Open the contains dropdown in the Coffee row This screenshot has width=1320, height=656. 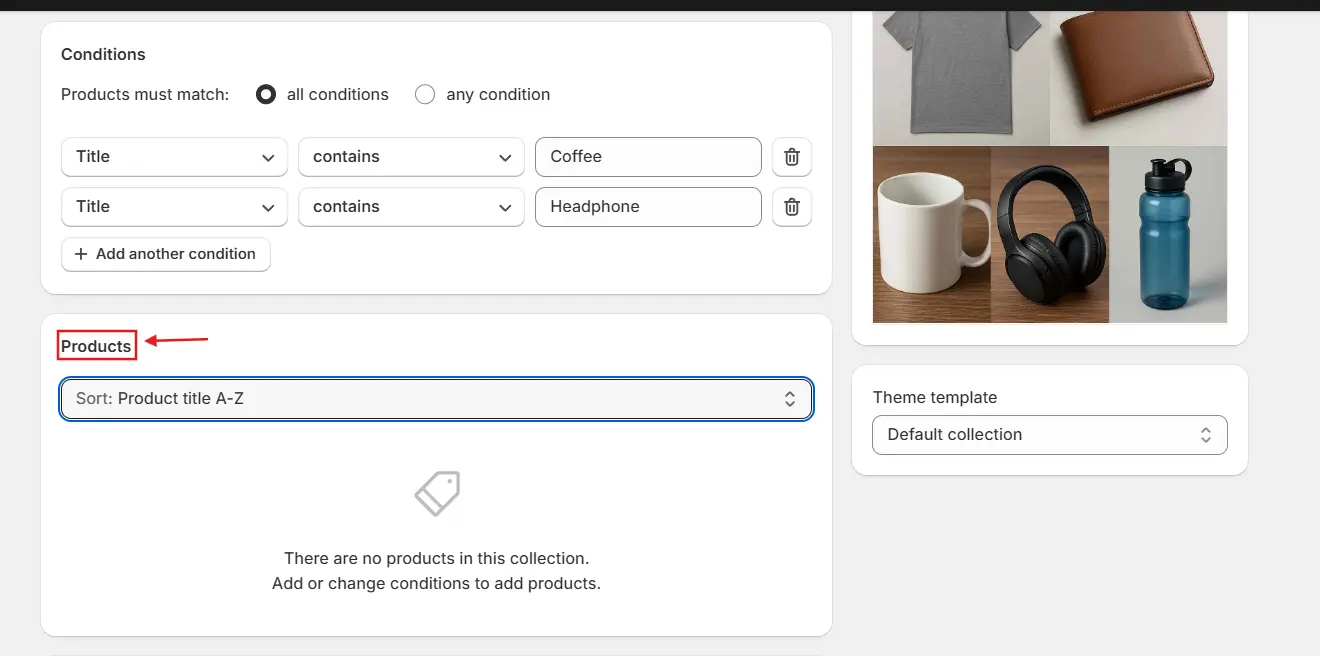pos(411,157)
